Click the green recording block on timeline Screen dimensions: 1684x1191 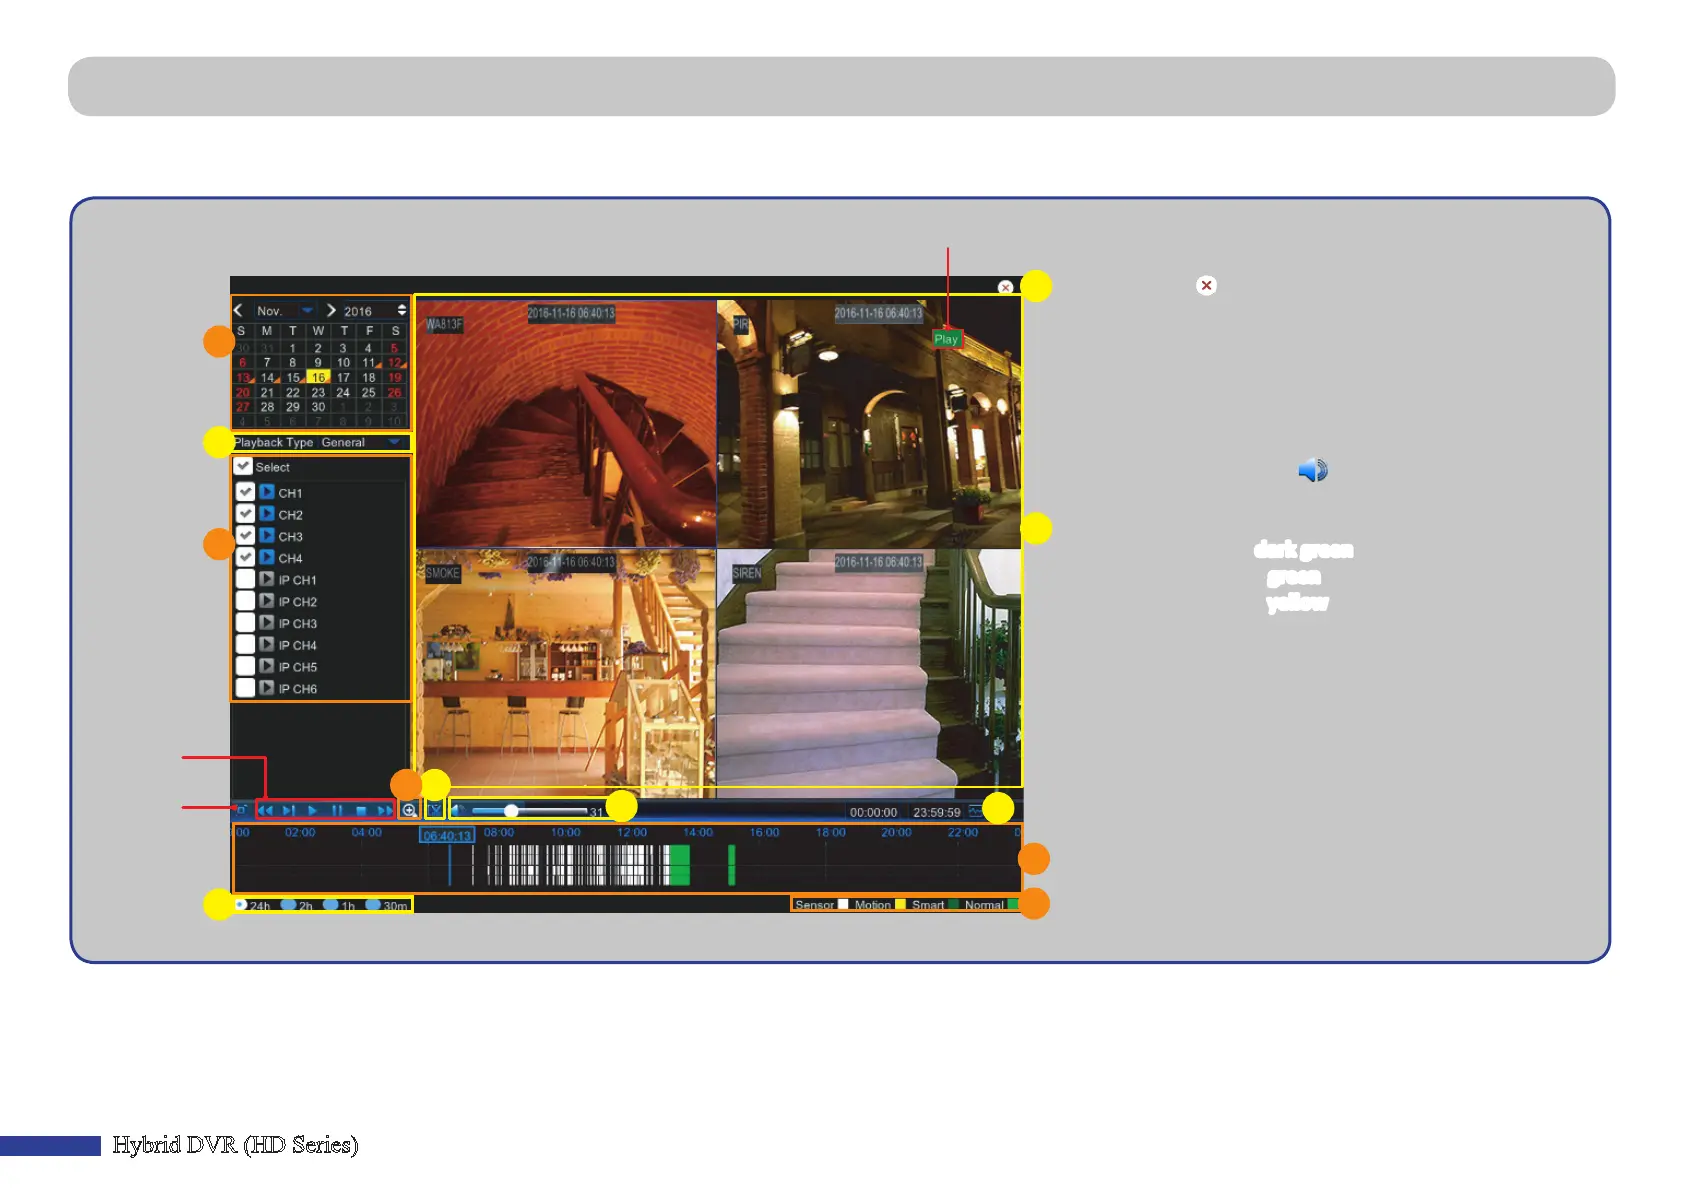click(679, 865)
